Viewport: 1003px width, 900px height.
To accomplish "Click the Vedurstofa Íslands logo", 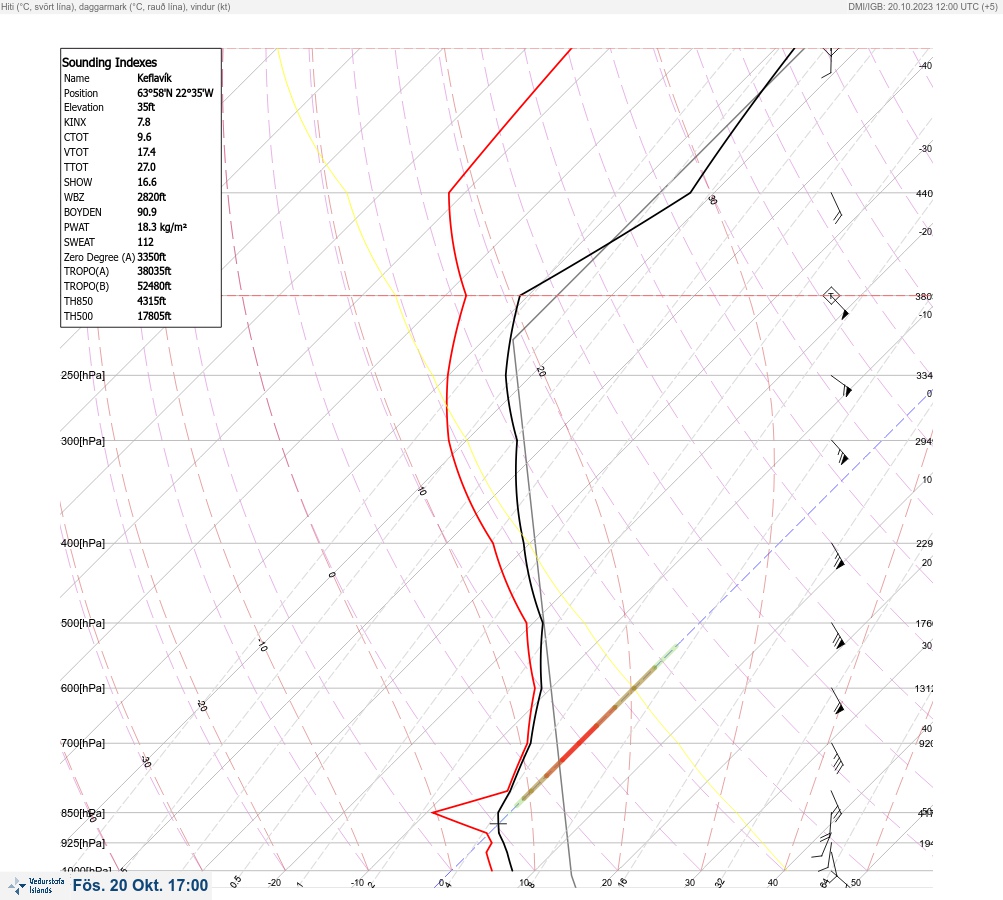I will [36, 886].
